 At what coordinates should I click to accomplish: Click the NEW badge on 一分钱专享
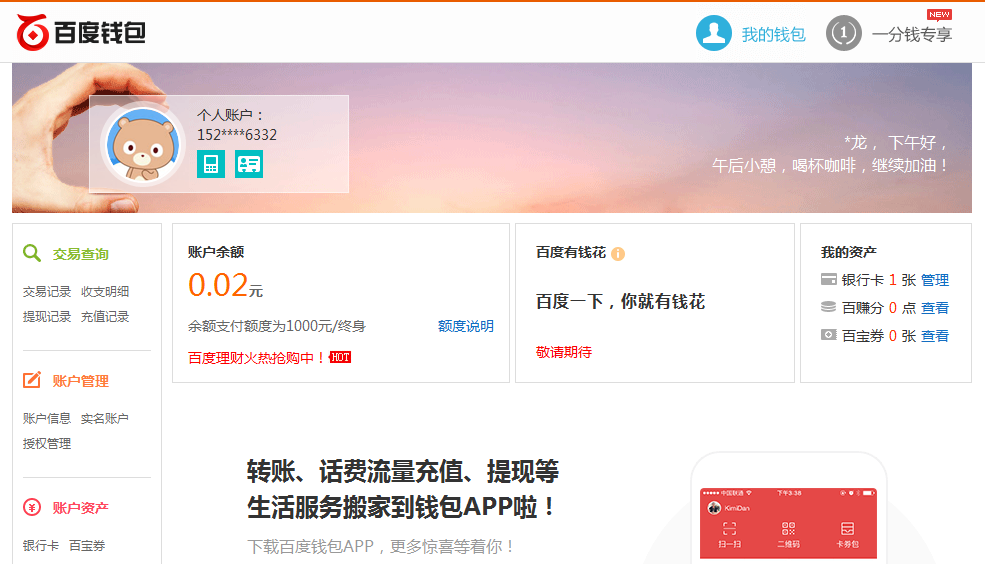point(939,15)
